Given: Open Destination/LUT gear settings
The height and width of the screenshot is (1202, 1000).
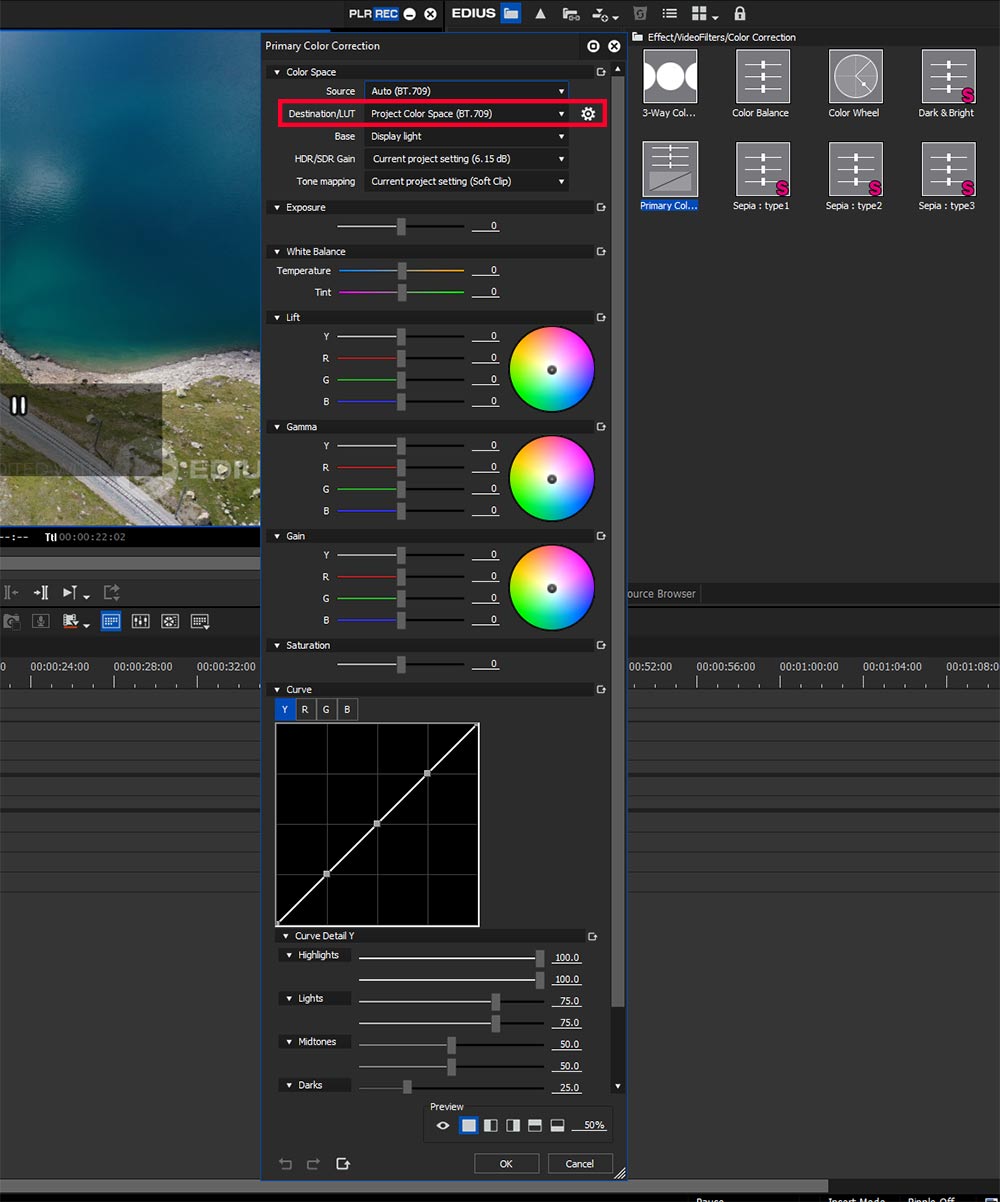Looking at the screenshot, I should 588,114.
